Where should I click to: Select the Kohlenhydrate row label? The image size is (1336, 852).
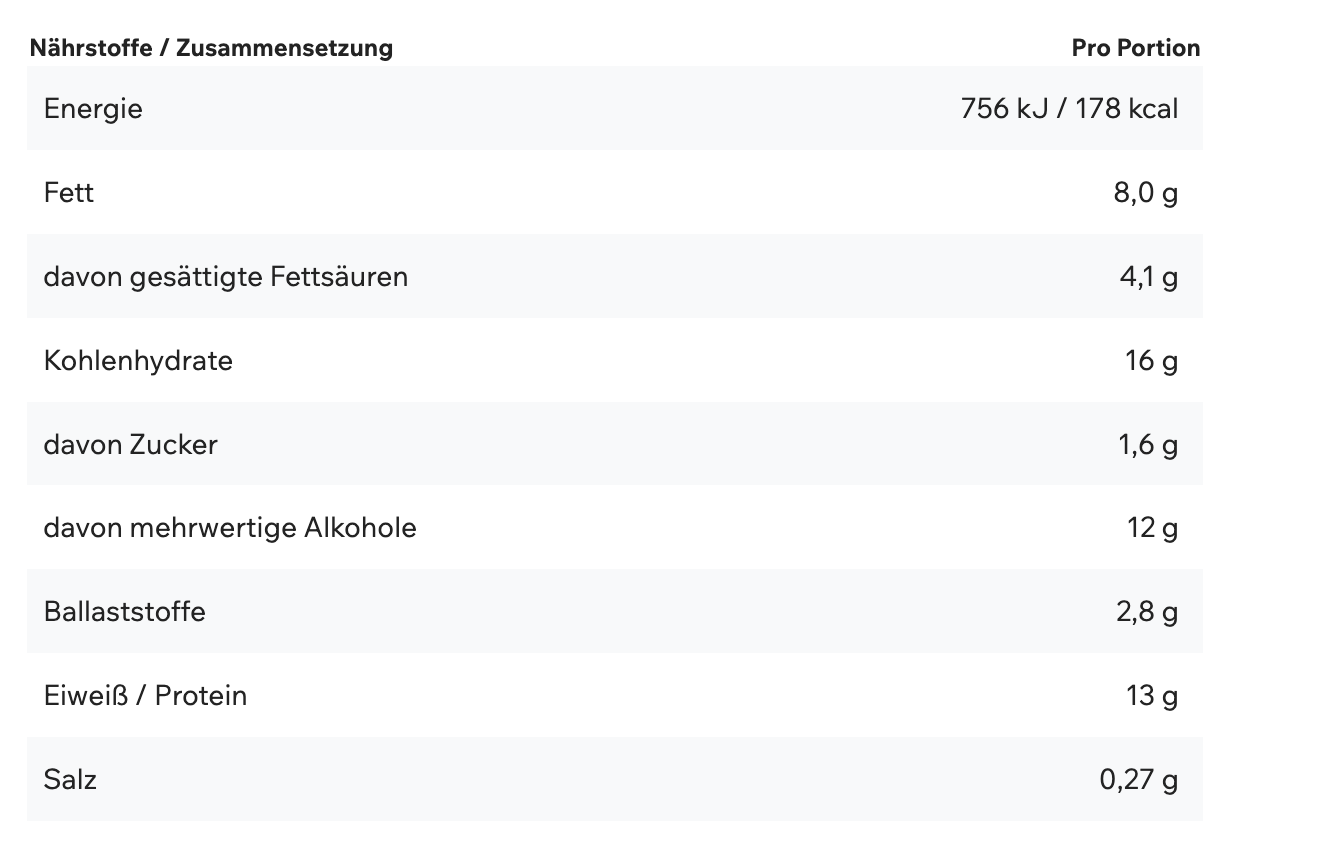point(138,360)
